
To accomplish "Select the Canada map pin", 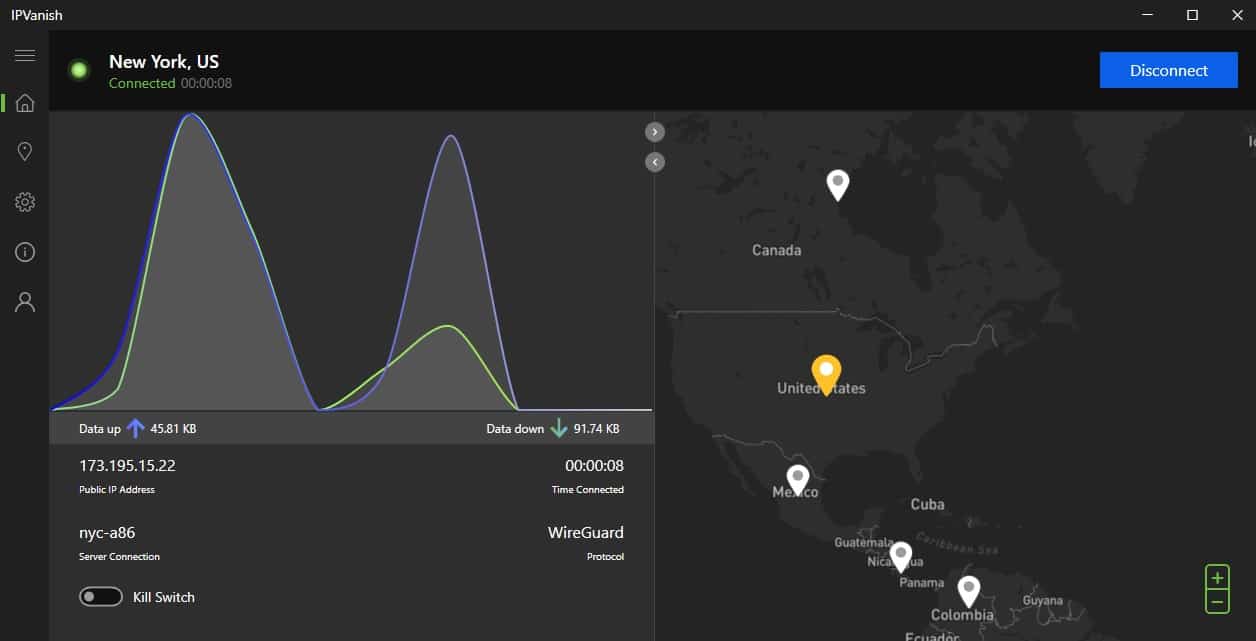I will pyautogui.click(x=838, y=184).
